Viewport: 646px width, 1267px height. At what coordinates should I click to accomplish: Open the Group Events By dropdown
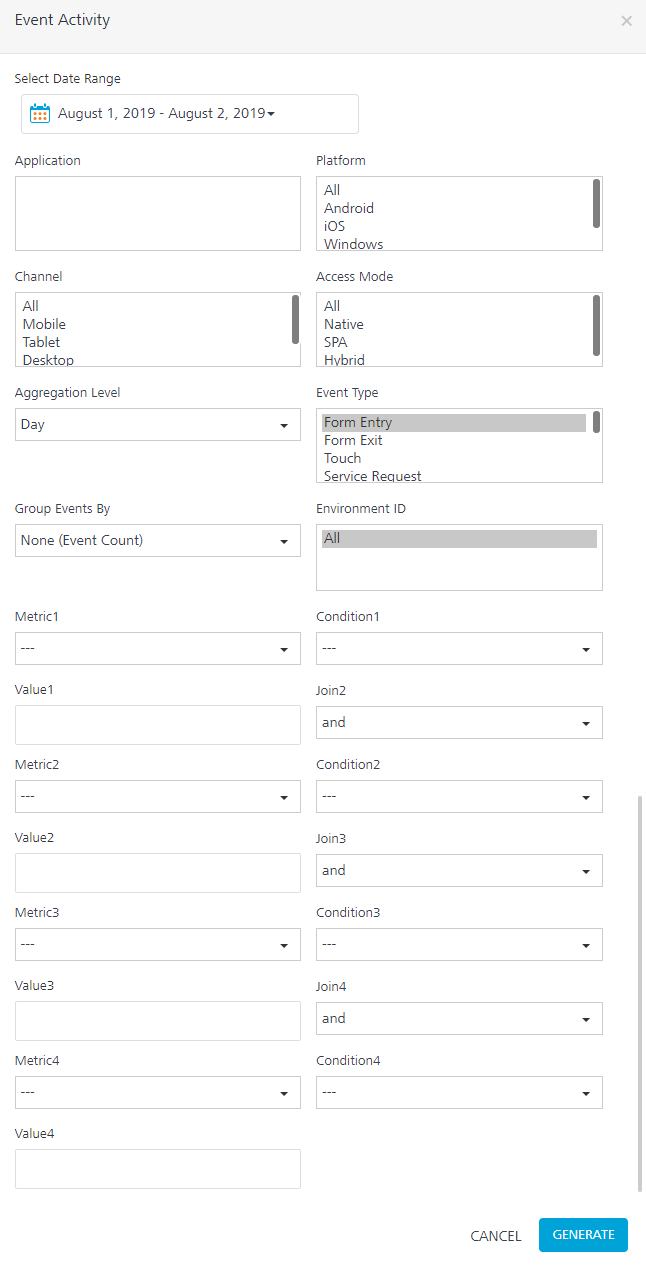tap(158, 540)
